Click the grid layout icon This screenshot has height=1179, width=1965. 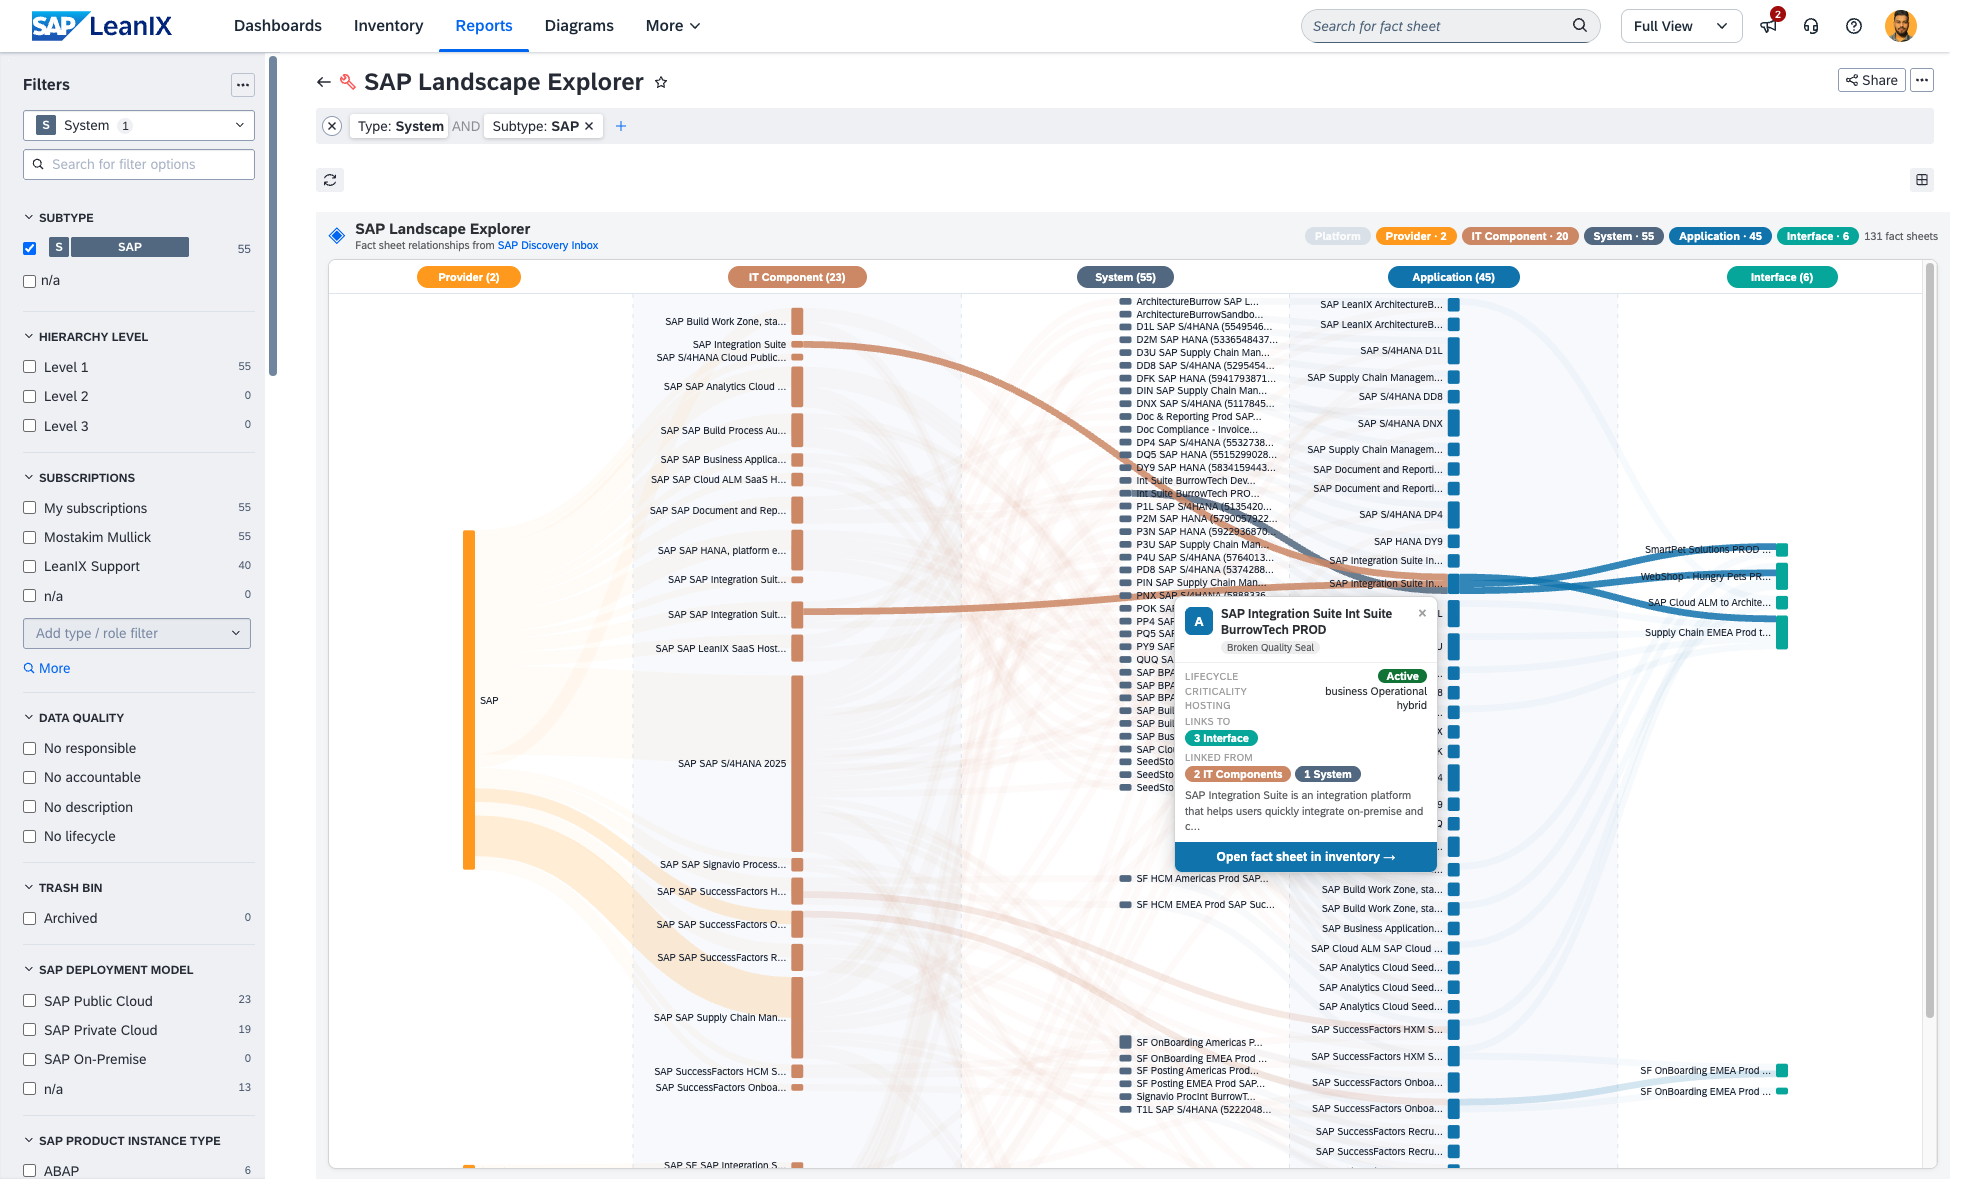1922,180
